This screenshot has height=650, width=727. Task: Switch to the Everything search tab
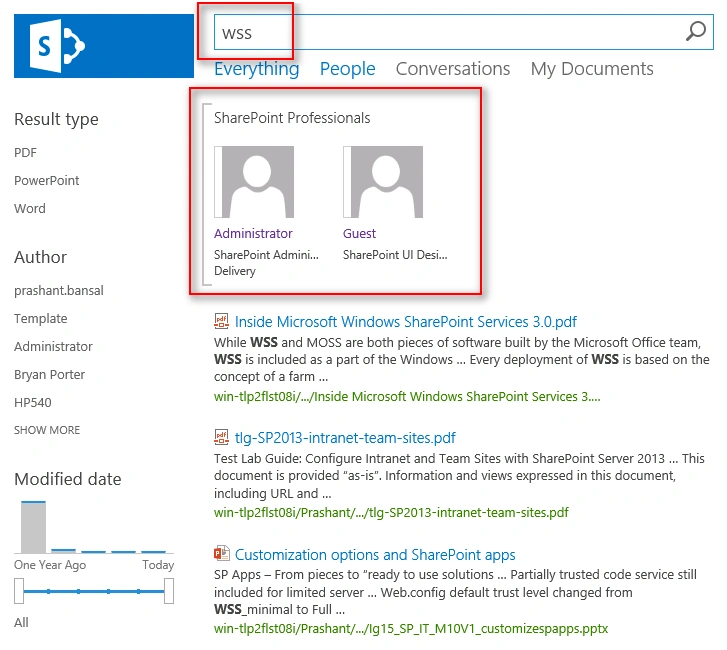click(x=256, y=69)
